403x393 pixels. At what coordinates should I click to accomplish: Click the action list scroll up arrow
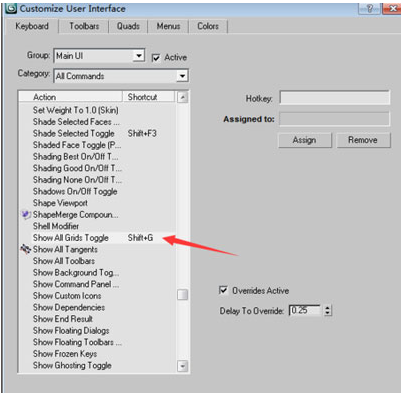pos(182,97)
